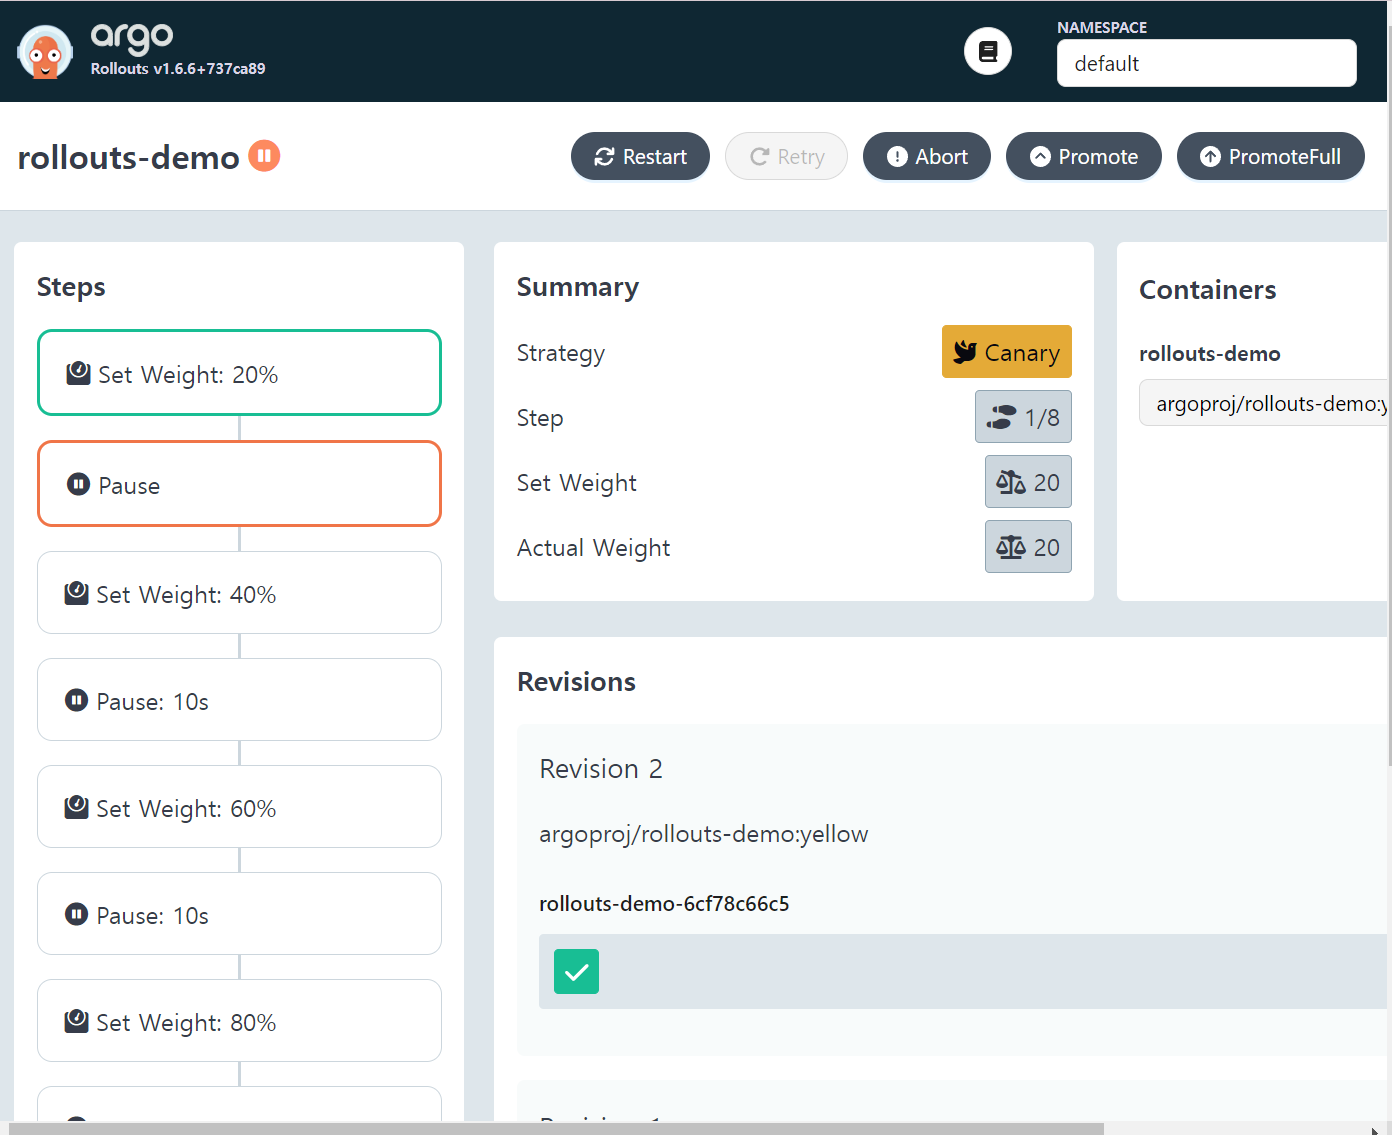Click the scale icon on Set Weight: 60%
Image resolution: width=1392 pixels, height=1135 pixels.
point(76,807)
